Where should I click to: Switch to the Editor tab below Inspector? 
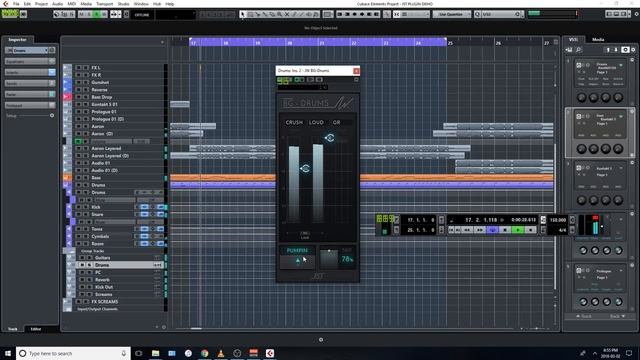[36, 329]
